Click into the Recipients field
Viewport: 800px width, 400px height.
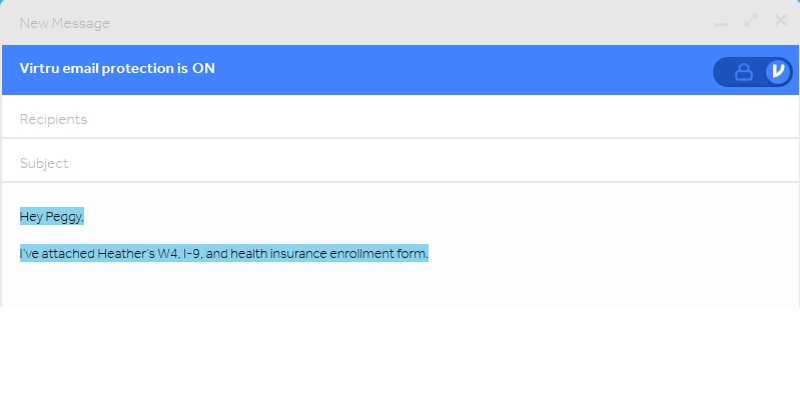pyautogui.click(x=400, y=119)
